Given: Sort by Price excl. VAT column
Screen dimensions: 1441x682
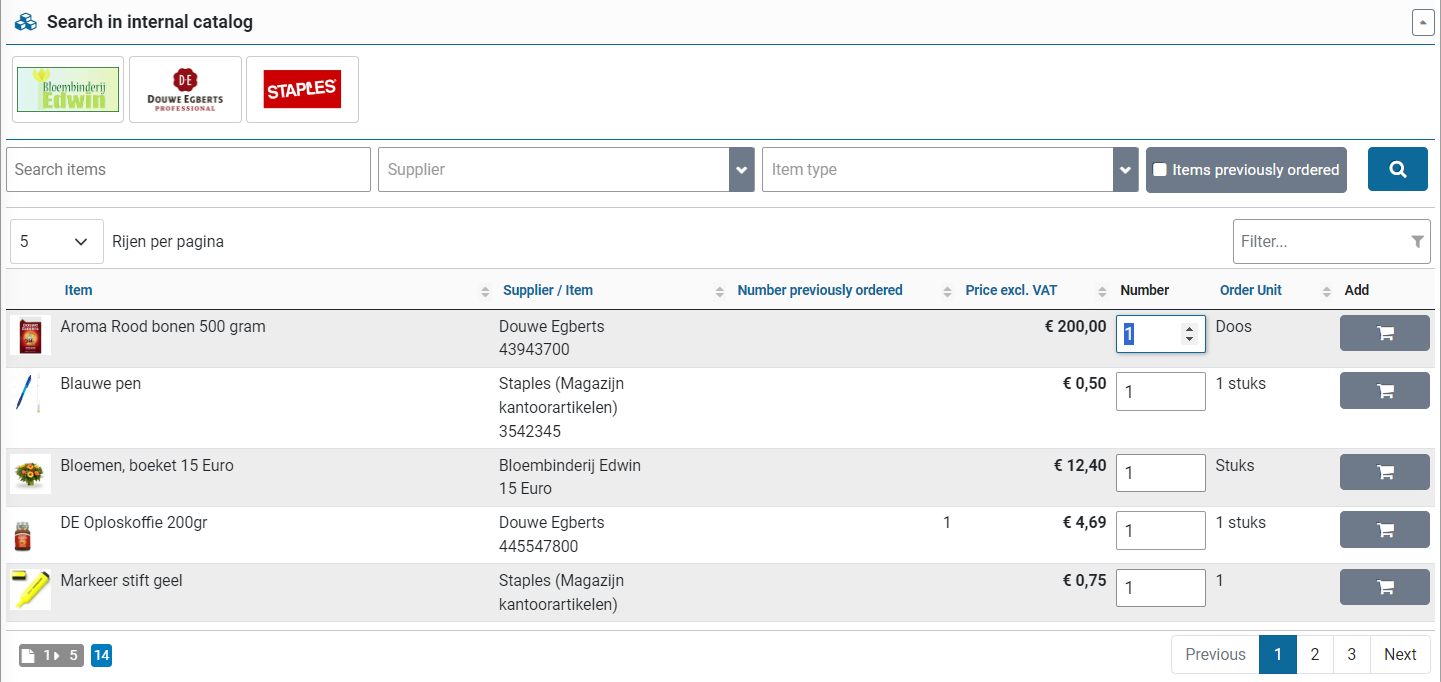Looking at the screenshot, I should [x=1011, y=291].
